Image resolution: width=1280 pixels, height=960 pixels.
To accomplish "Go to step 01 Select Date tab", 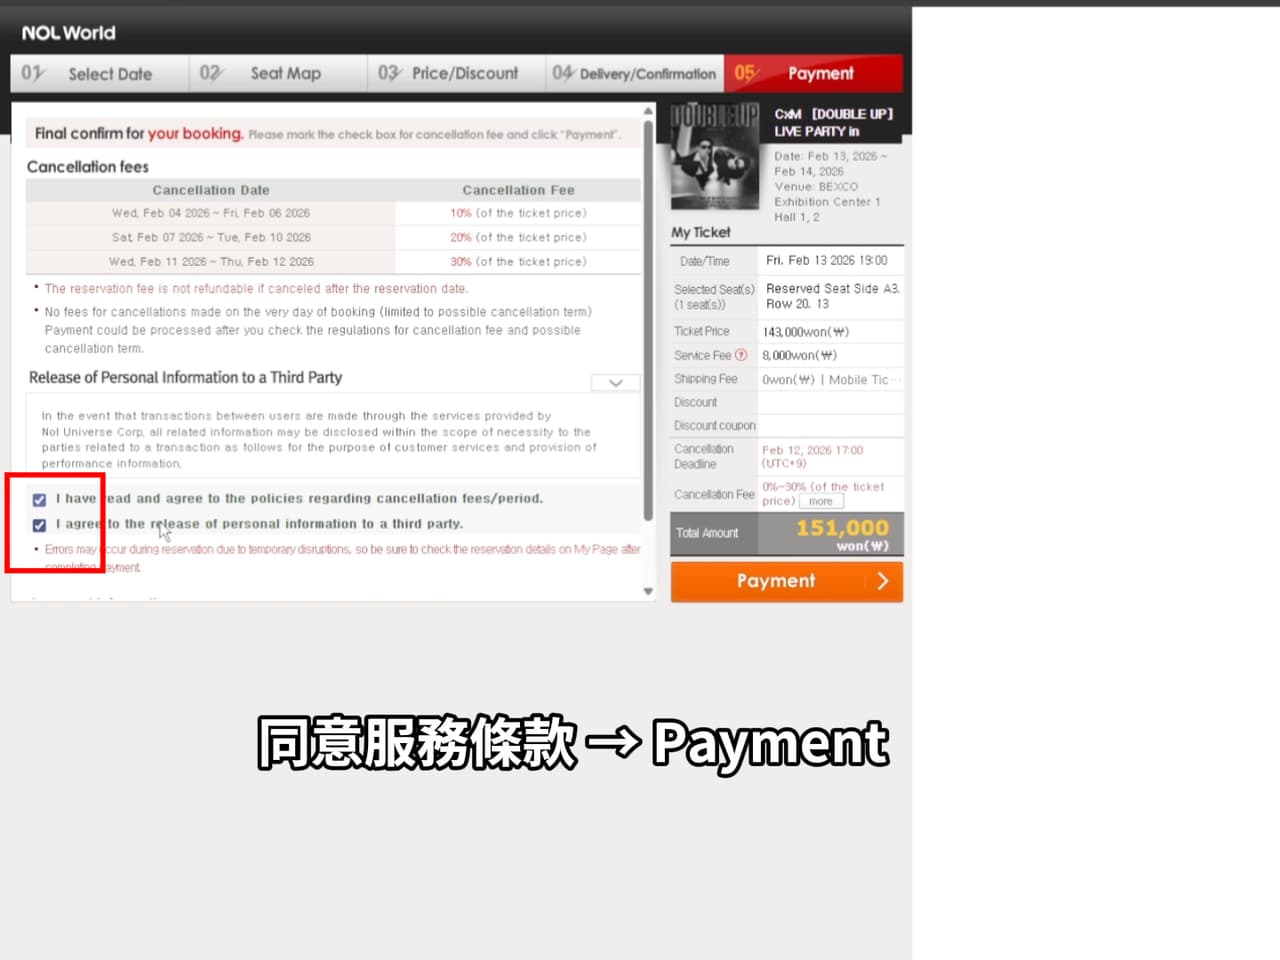I will pos(100,73).
